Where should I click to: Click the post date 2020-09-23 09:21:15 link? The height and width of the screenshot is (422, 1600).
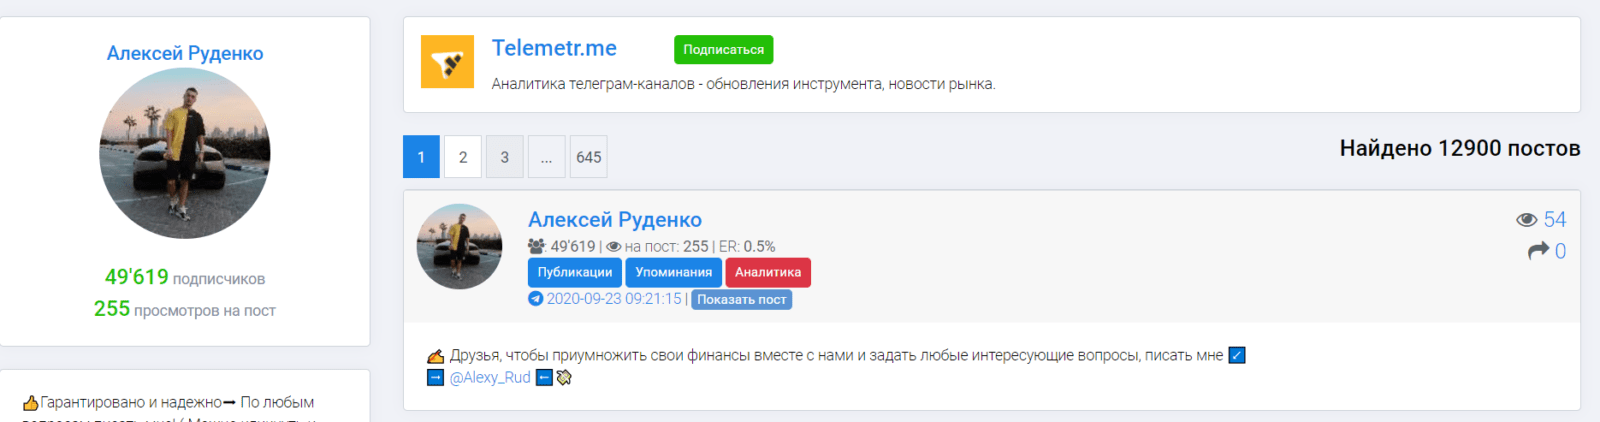(x=614, y=299)
